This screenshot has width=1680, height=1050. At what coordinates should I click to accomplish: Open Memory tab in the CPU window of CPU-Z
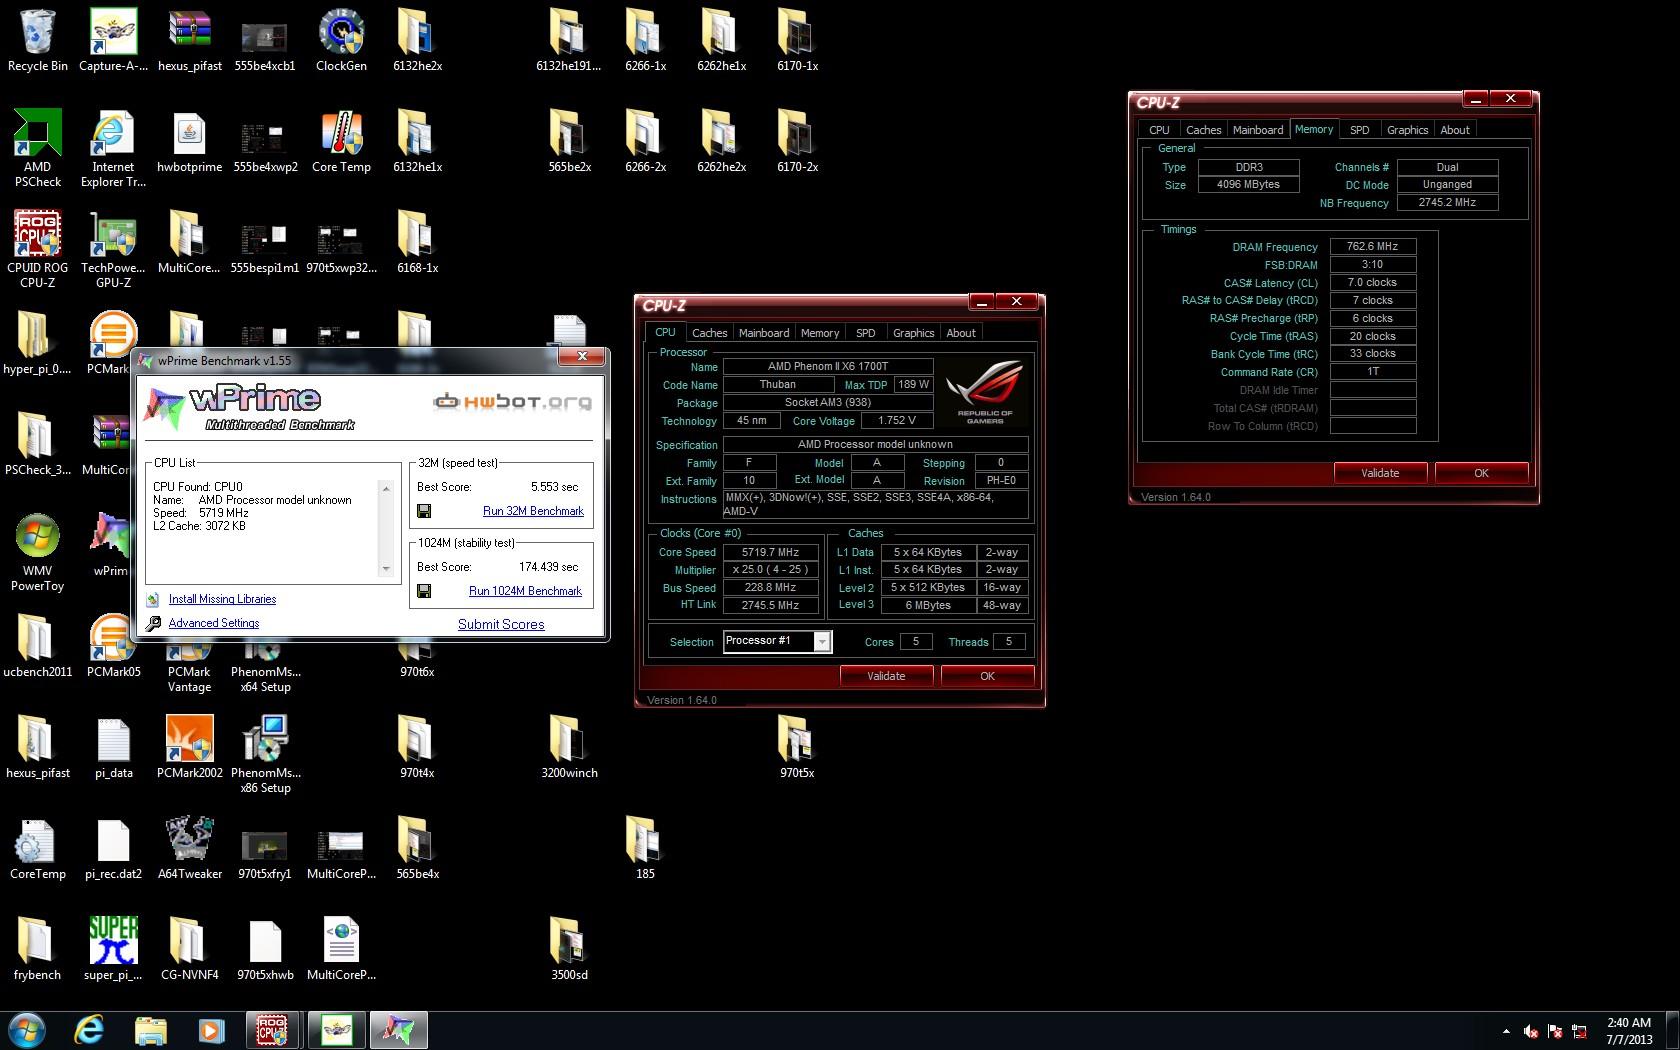coord(820,333)
